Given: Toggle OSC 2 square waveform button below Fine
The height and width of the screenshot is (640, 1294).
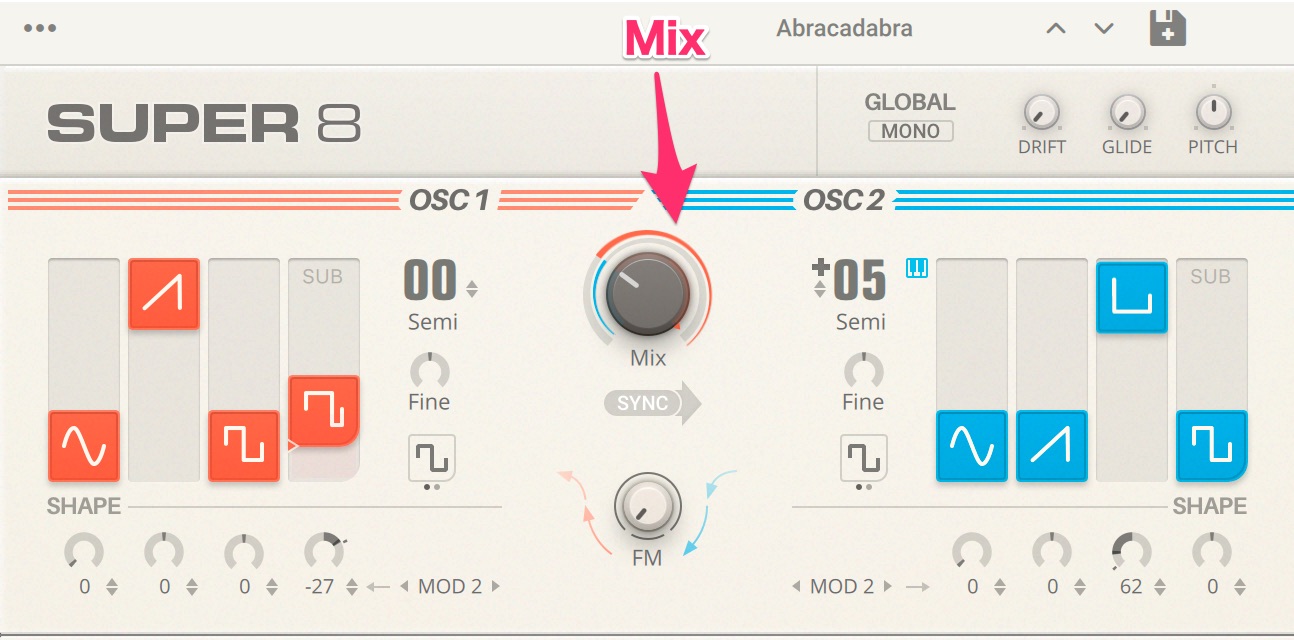Looking at the screenshot, I should (864, 458).
